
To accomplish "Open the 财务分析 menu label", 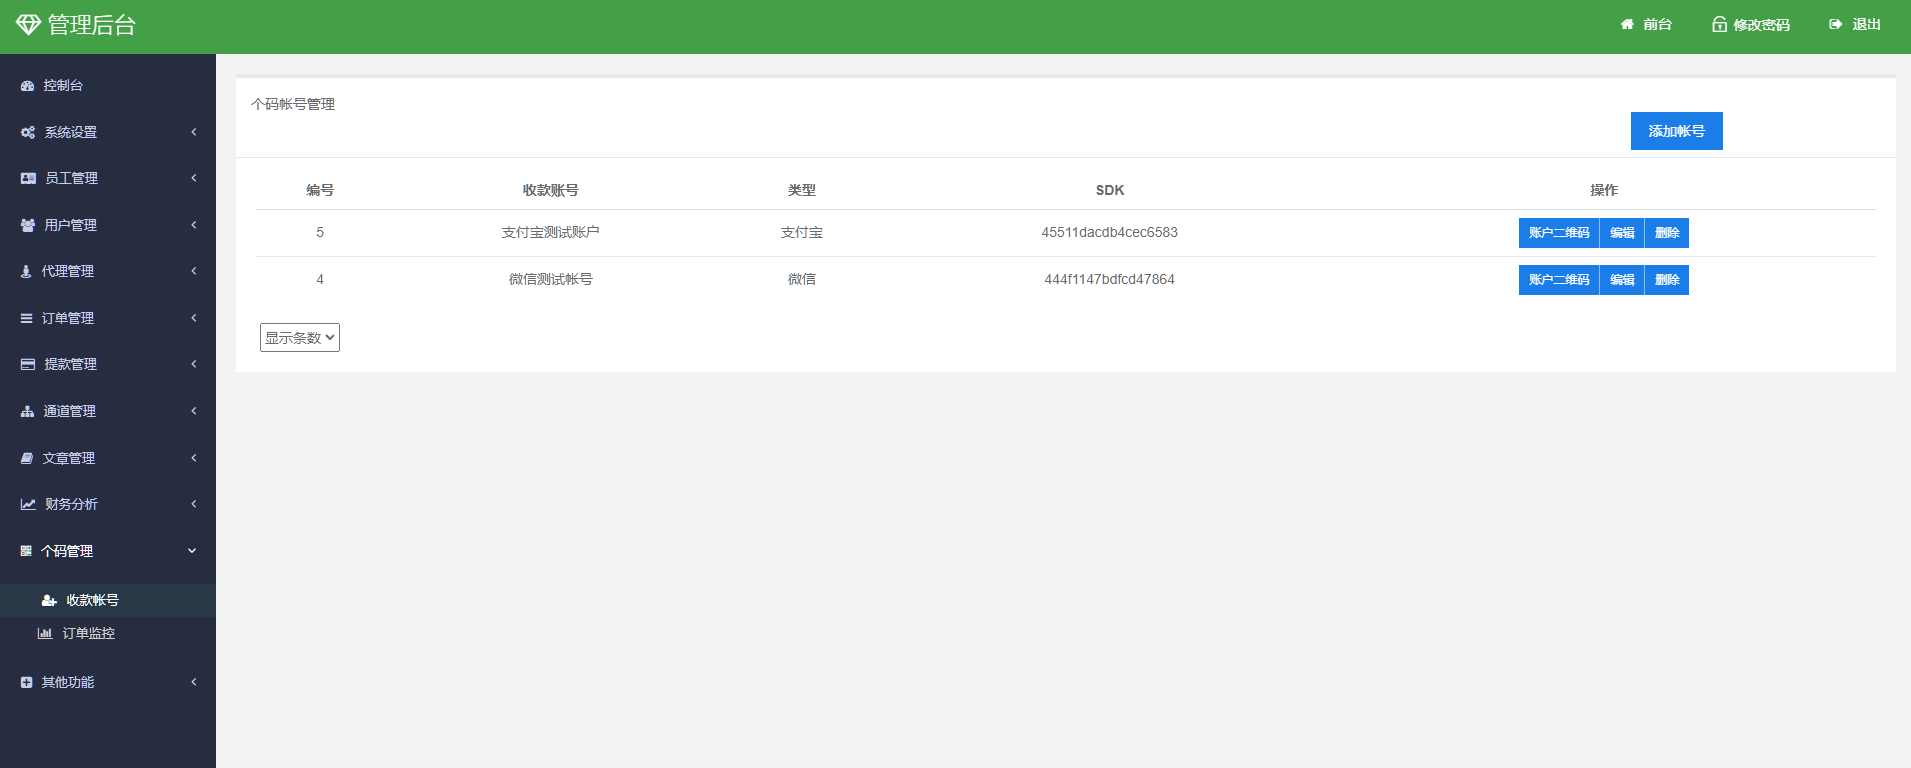I will 71,504.
